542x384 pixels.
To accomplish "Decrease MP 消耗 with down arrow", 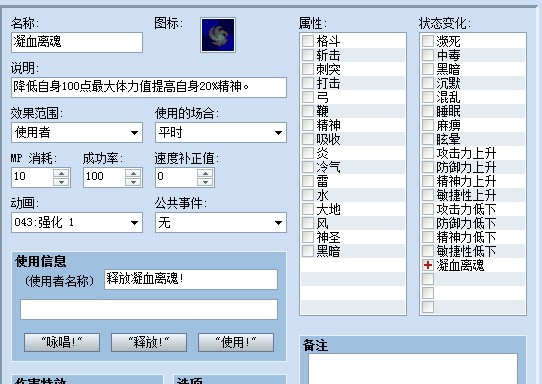I will (62, 182).
